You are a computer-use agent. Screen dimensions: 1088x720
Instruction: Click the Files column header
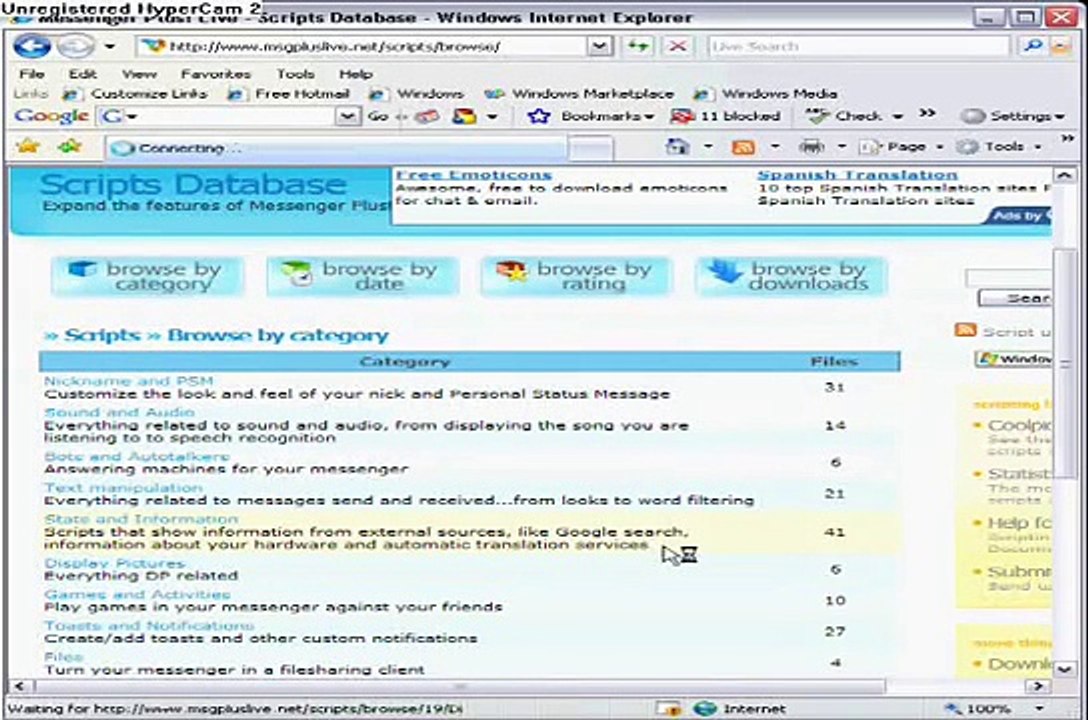[834, 361]
